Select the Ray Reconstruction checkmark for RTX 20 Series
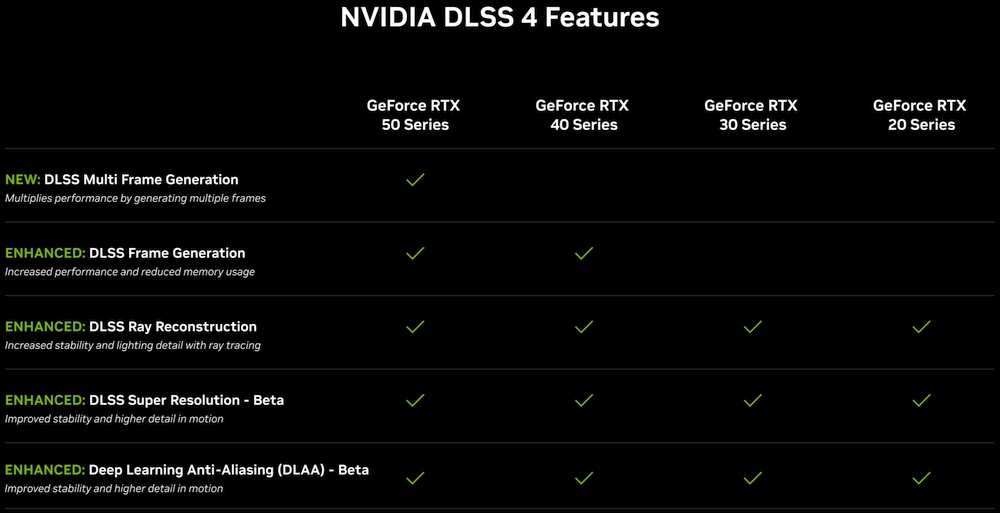 click(921, 326)
